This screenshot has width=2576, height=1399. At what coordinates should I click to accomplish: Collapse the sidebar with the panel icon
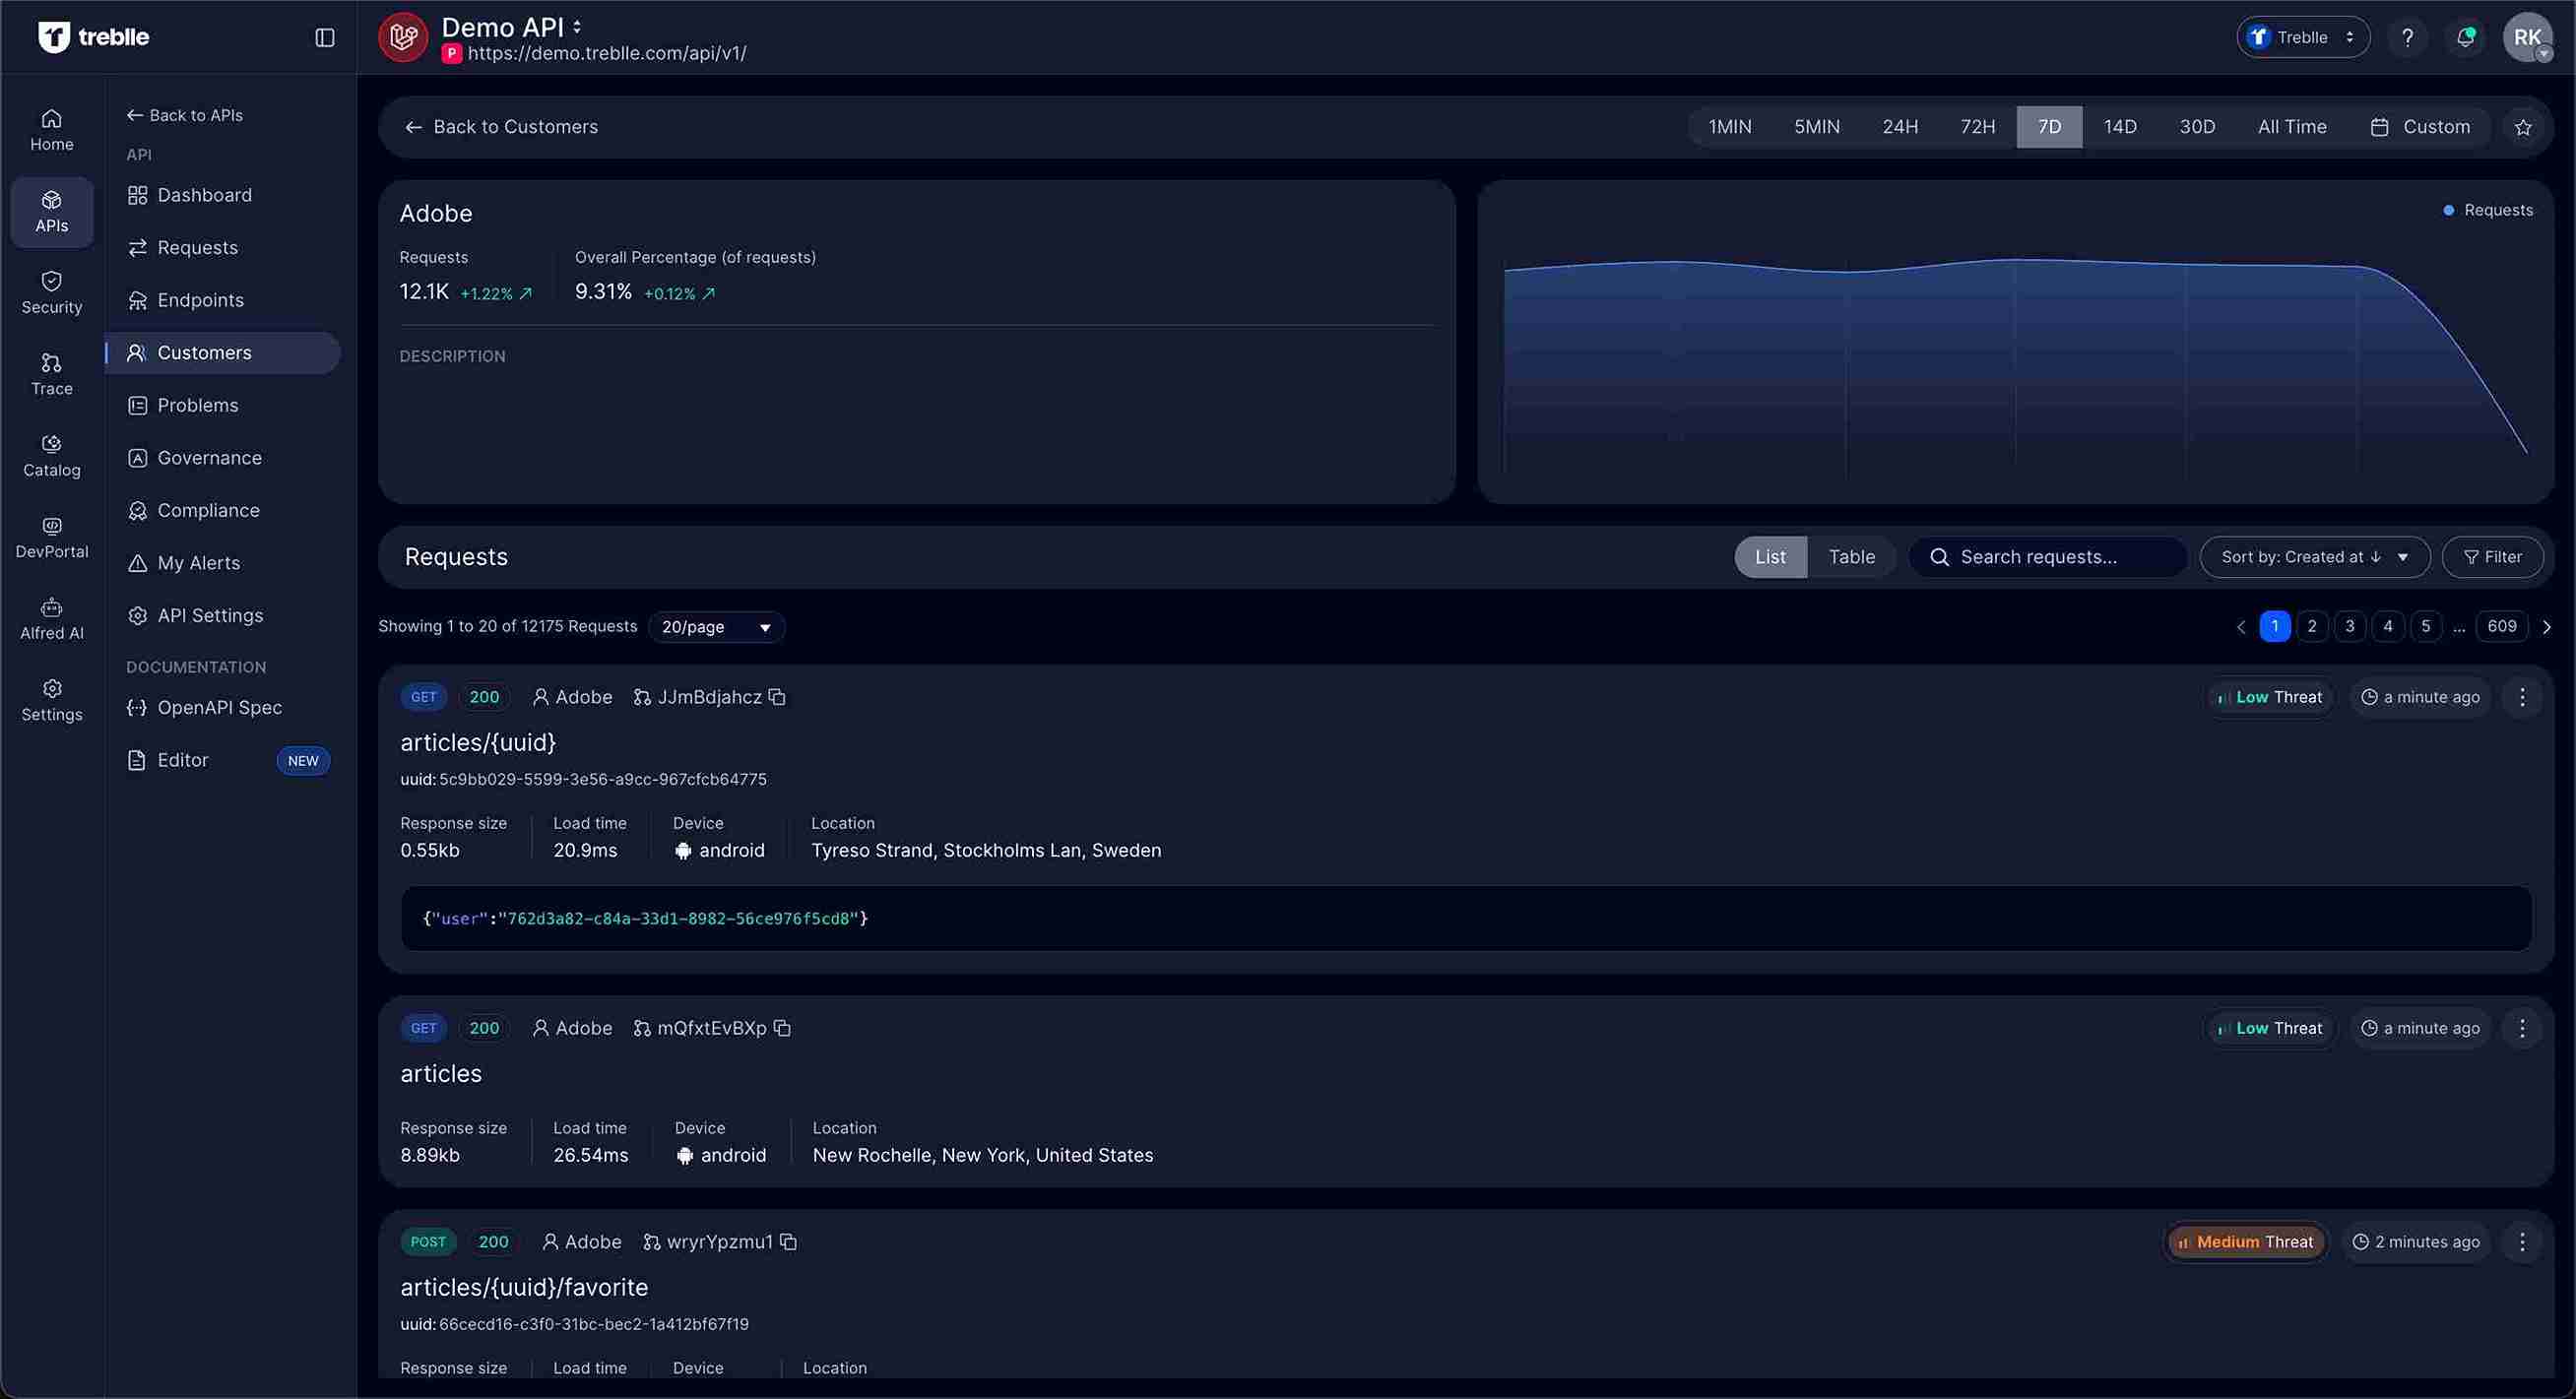[x=324, y=37]
